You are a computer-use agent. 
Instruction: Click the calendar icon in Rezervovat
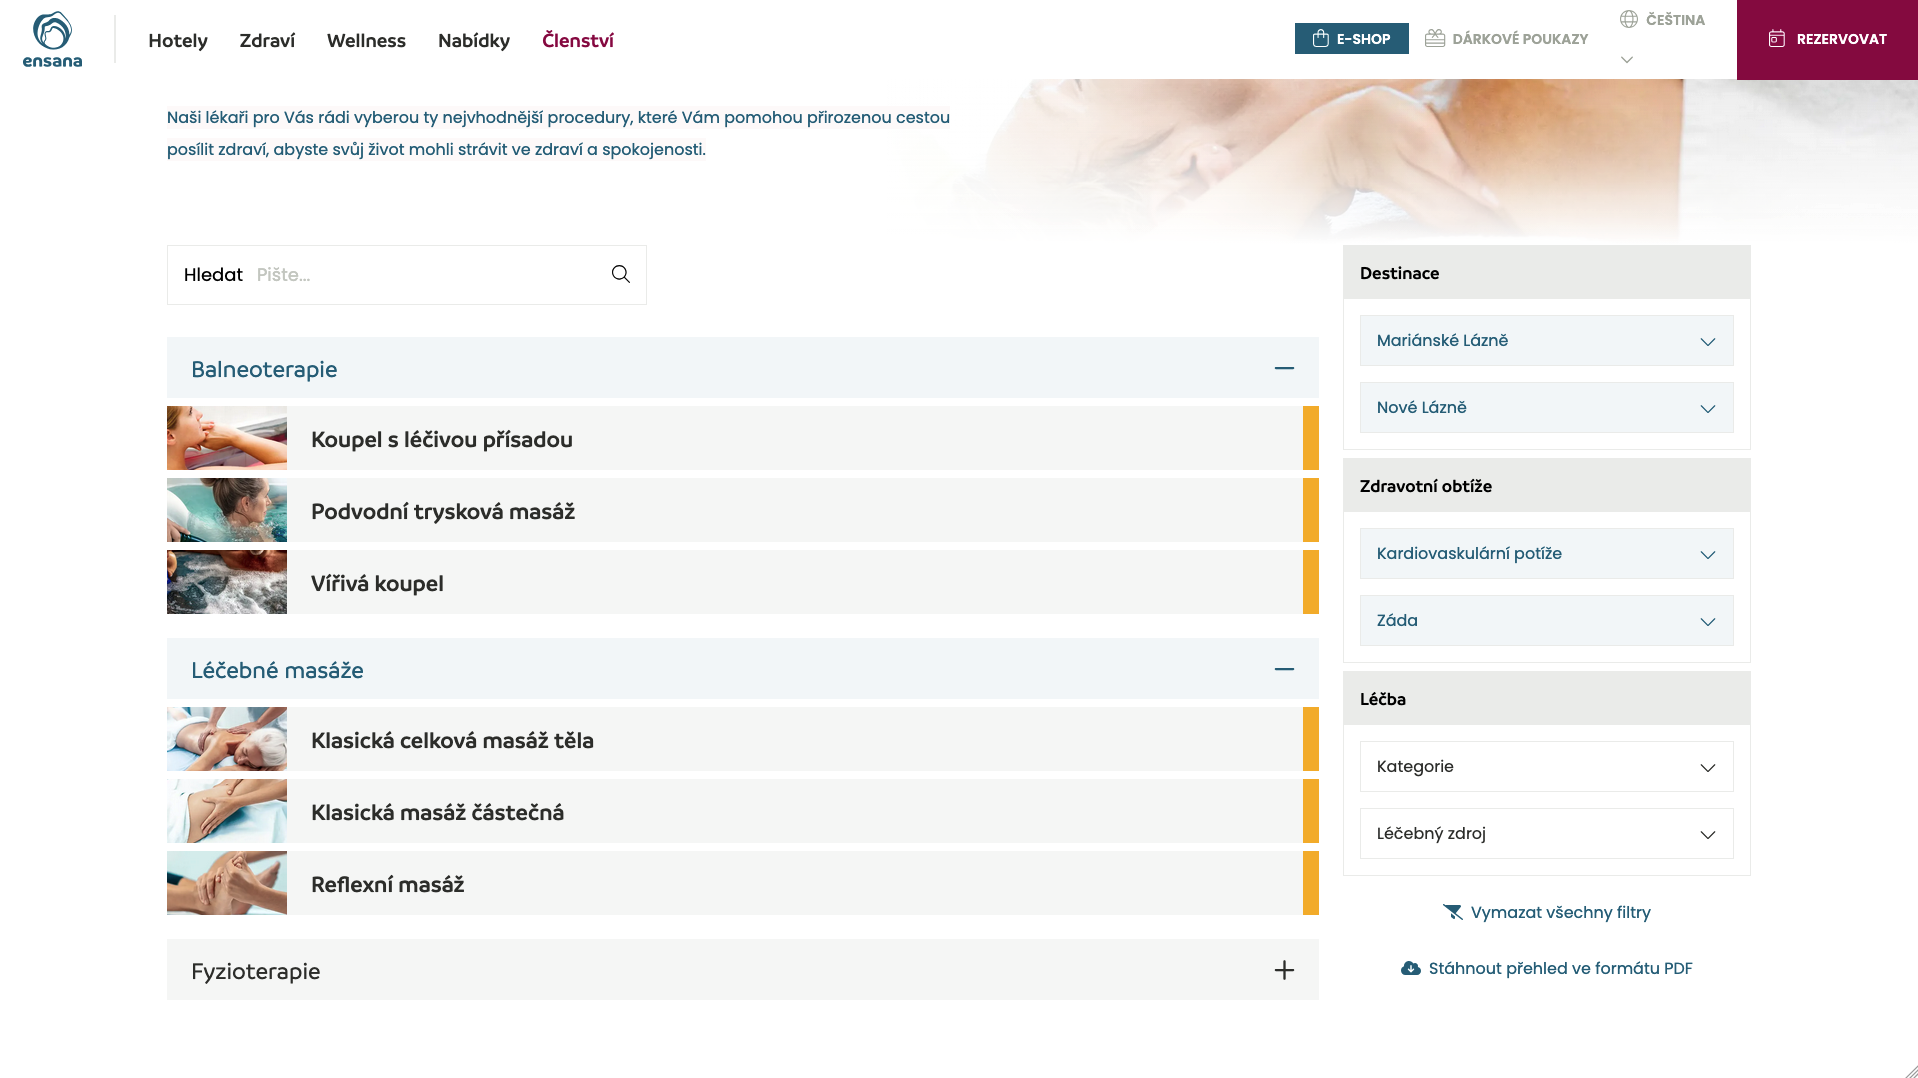click(x=1776, y=39)
